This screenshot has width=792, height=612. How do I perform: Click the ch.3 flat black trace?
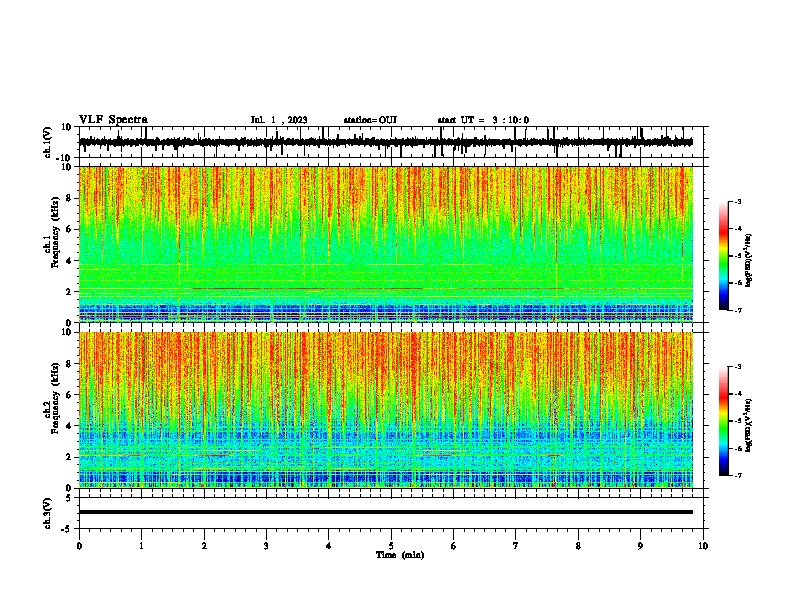point(386,512)
